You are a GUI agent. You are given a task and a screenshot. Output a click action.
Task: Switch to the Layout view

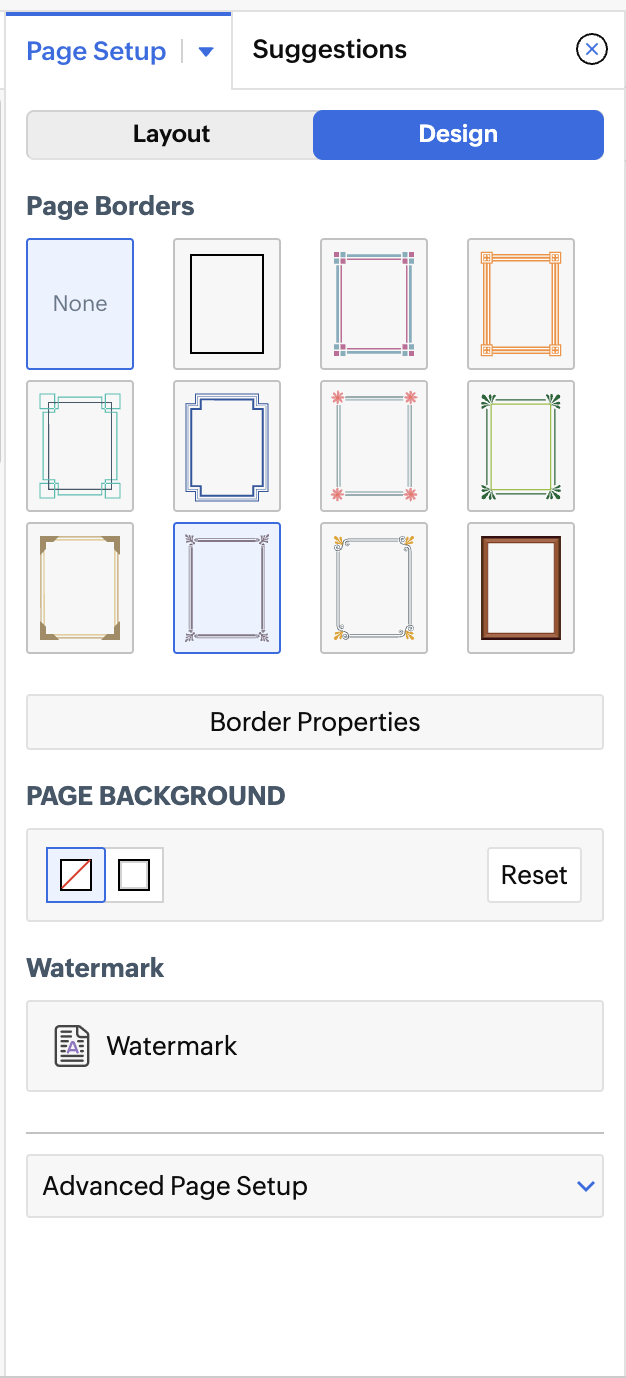pyautogui.click(x=171, y=135)
